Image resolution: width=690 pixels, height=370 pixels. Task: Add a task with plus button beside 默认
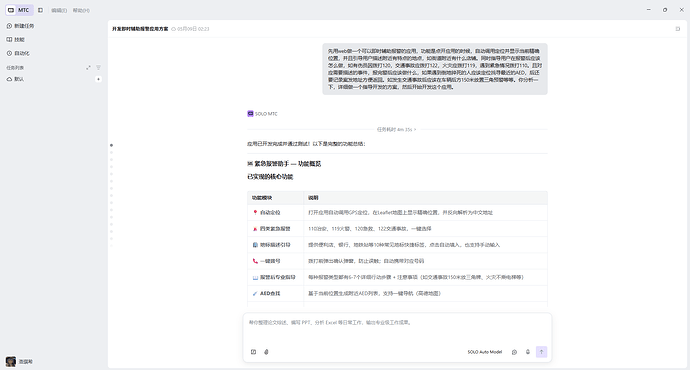pos(99,79)
